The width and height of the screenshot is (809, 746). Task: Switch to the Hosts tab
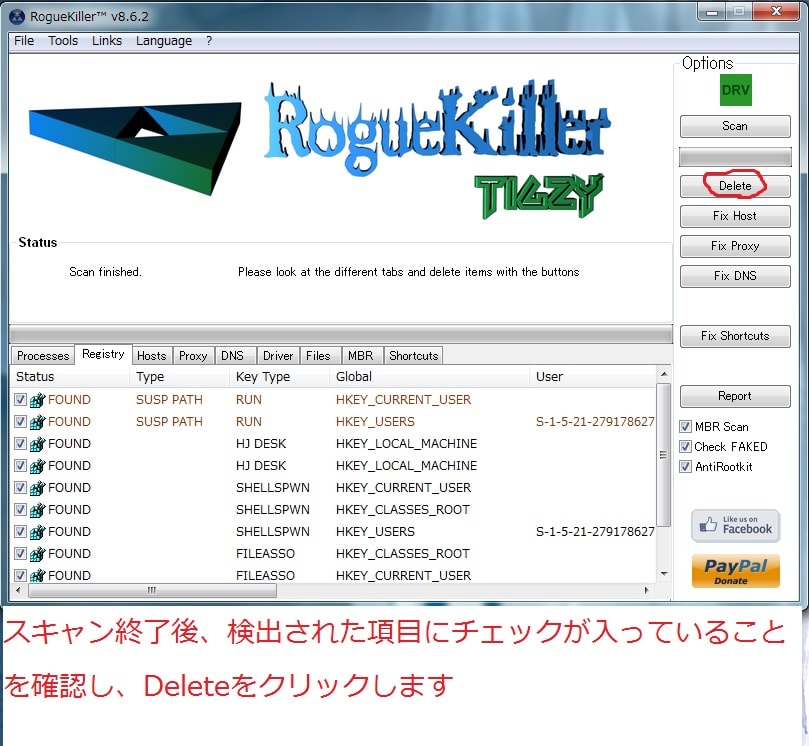click(152, 356)
